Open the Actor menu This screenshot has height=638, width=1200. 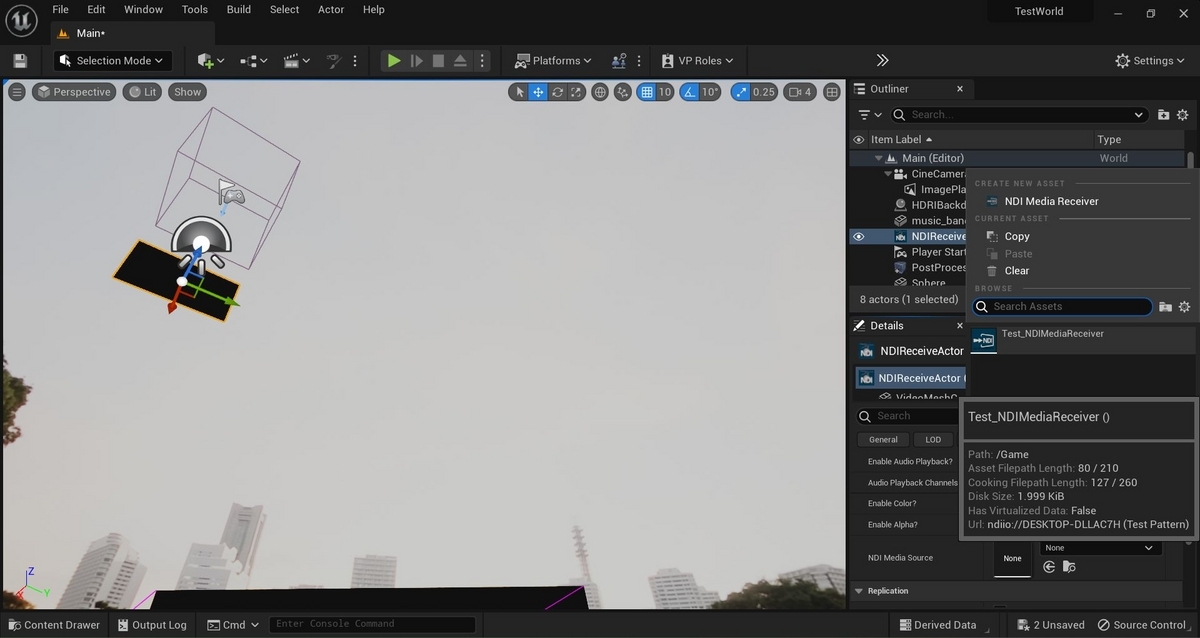(x=331, y=10)
